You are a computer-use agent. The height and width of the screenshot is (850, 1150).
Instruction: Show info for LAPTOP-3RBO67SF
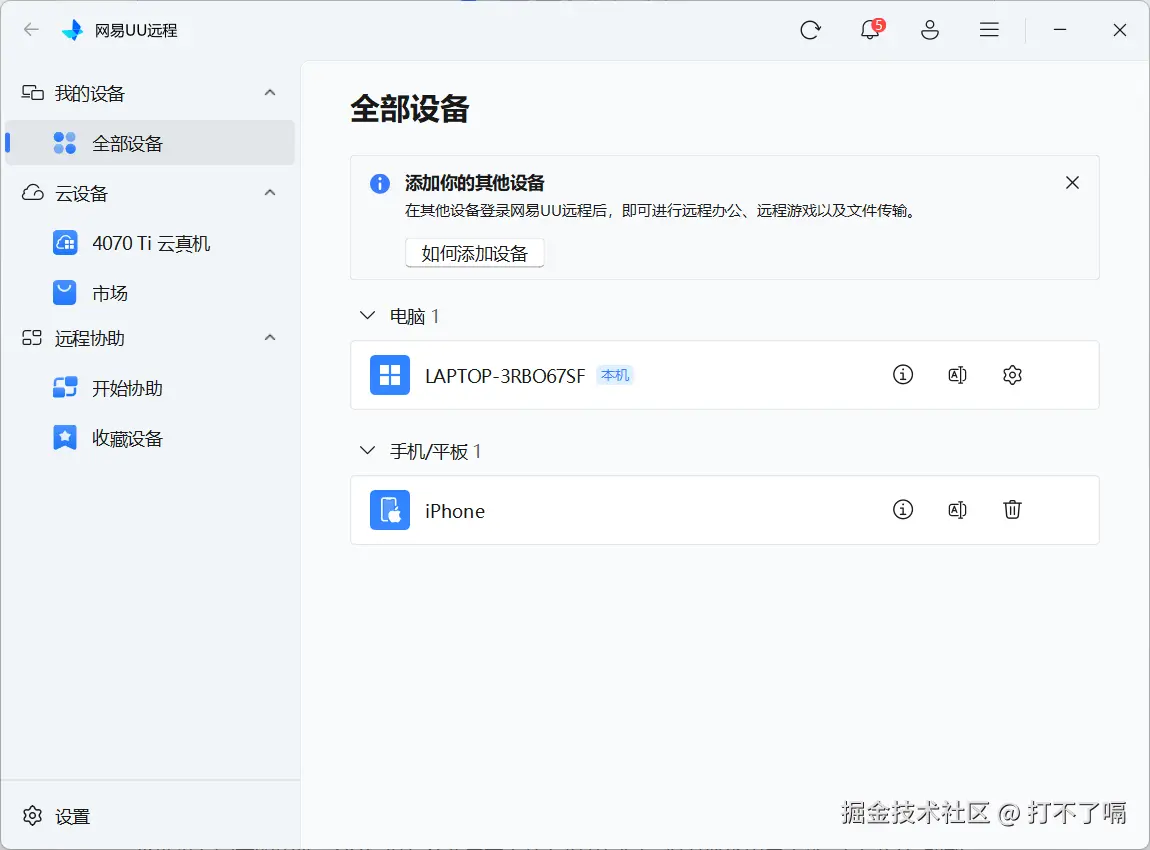point(902,375)
